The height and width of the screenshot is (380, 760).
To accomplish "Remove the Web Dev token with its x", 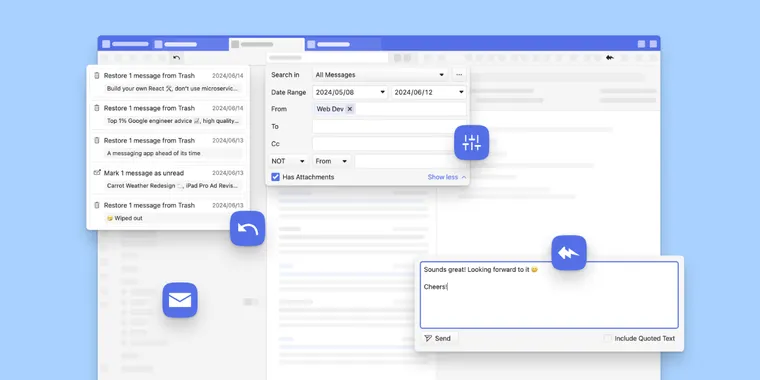I will [x=350, y=109].
